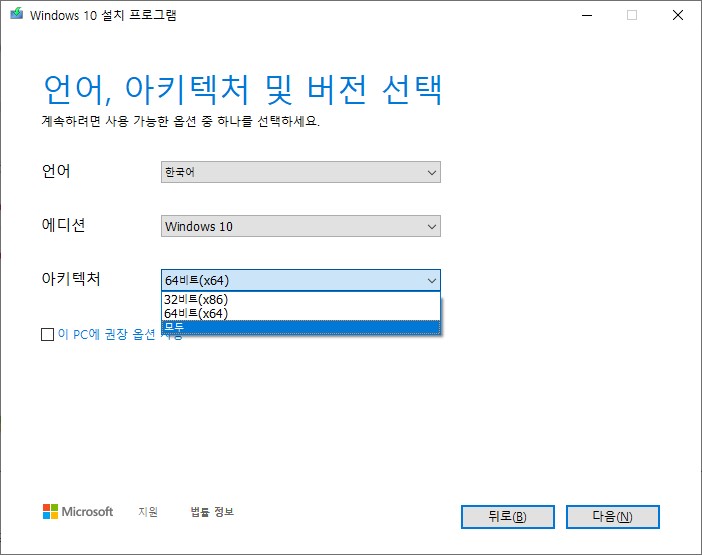Click the 뒤로(B) back button
Image resolution: width=702 pixels, height=555 pixels.
[x=508, y=517]
